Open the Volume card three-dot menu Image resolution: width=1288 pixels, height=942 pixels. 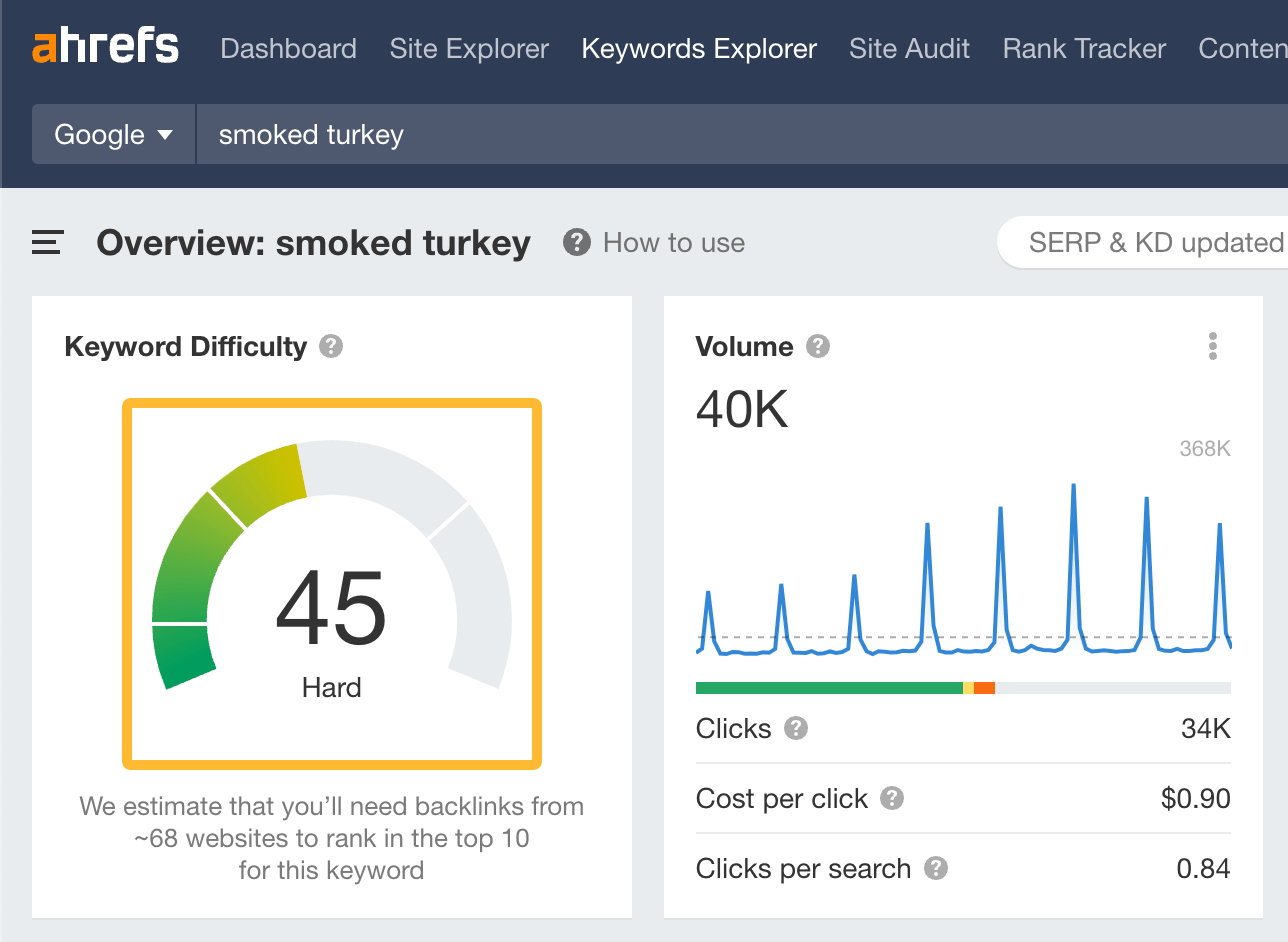click(x=1212, y=346)
